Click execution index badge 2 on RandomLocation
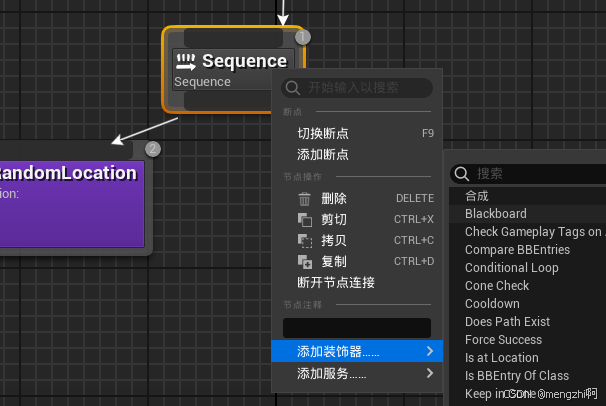Image resolution: width=606 pixels, height=406 pixels. [153, 149]
